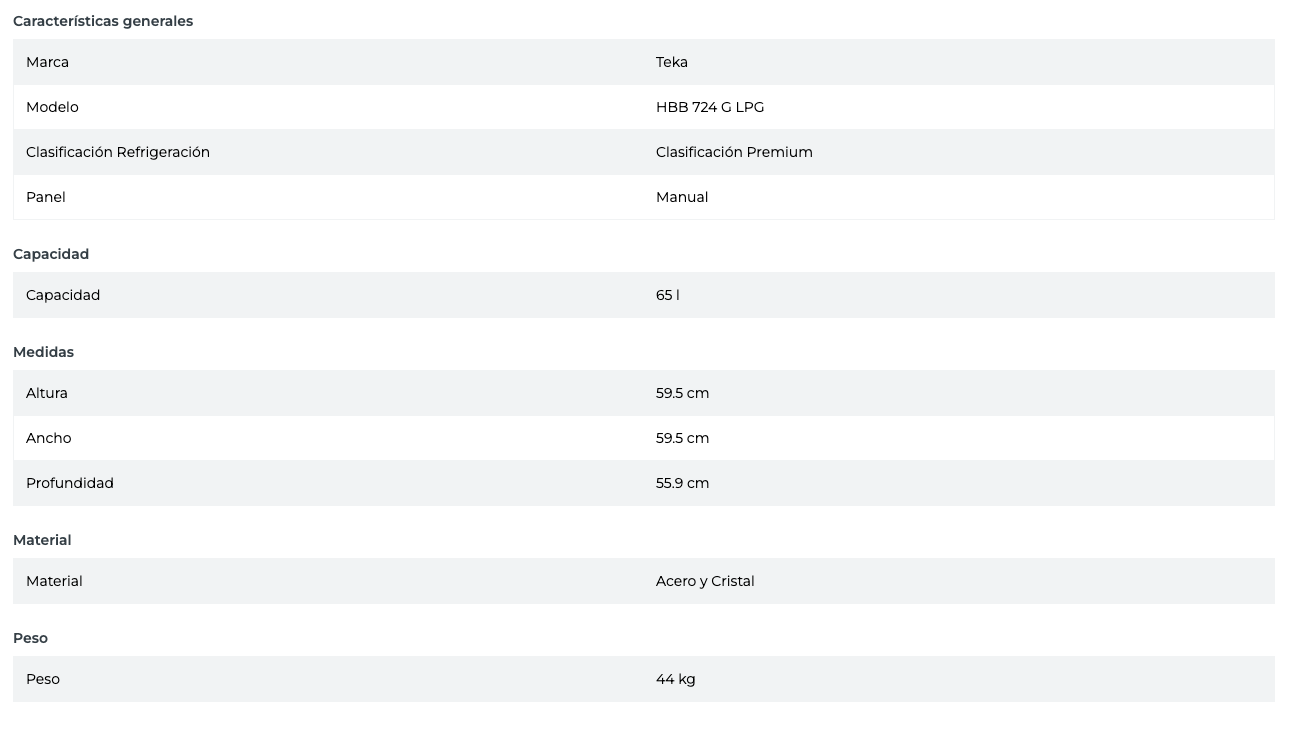Screen dimensions: 1294x729
Task: Click the Modelo row label
Action: 52,107
